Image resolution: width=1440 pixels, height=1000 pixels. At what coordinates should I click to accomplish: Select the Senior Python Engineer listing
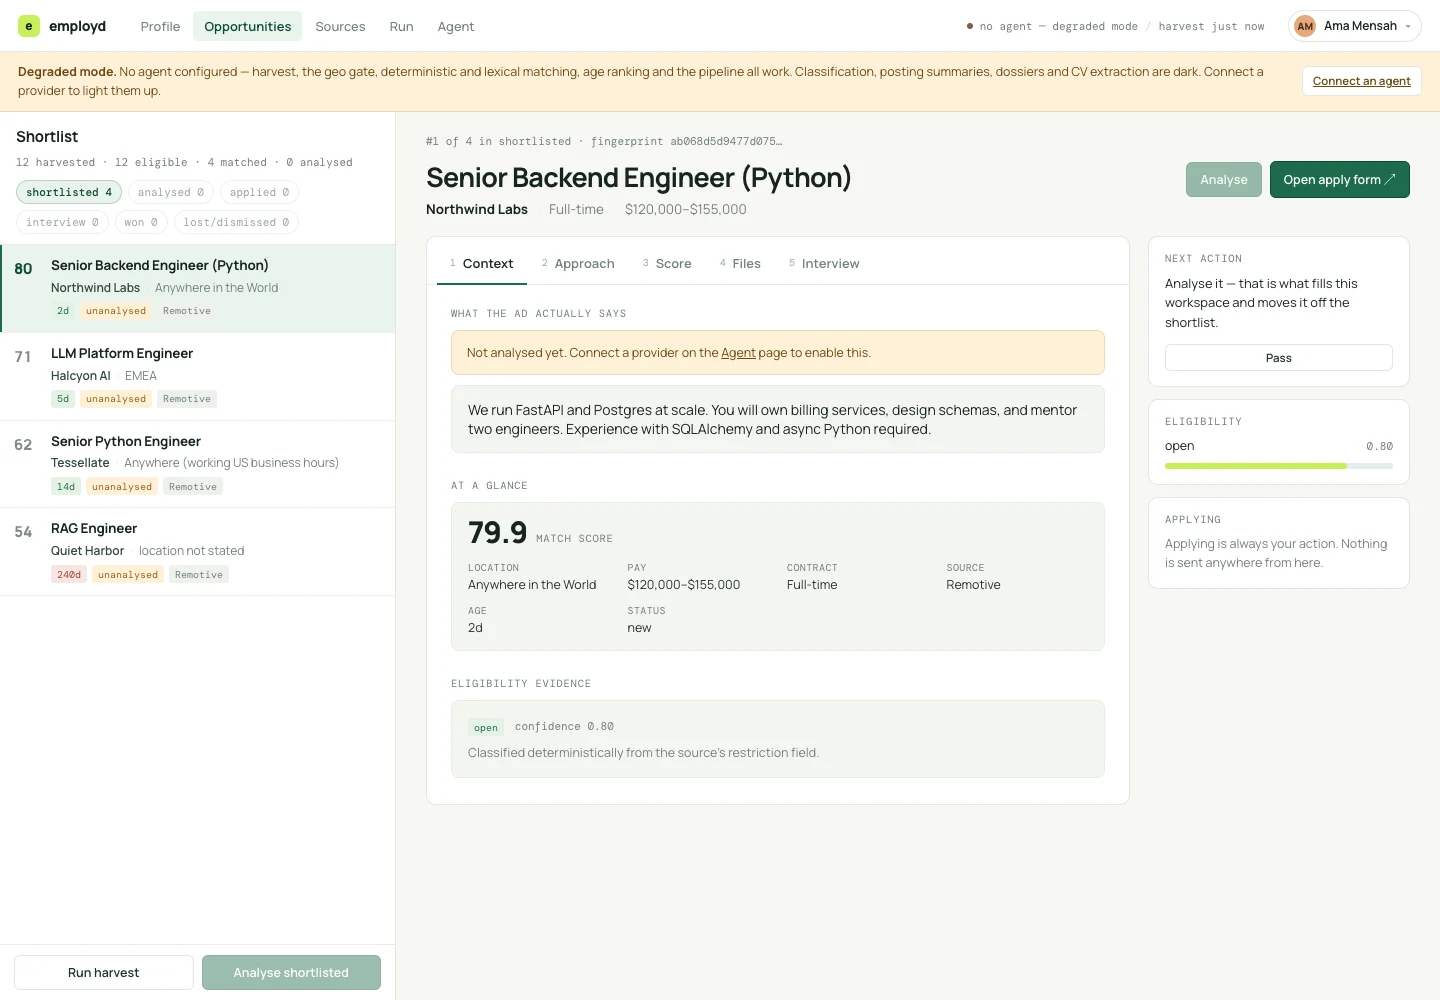tap(198, 464)
